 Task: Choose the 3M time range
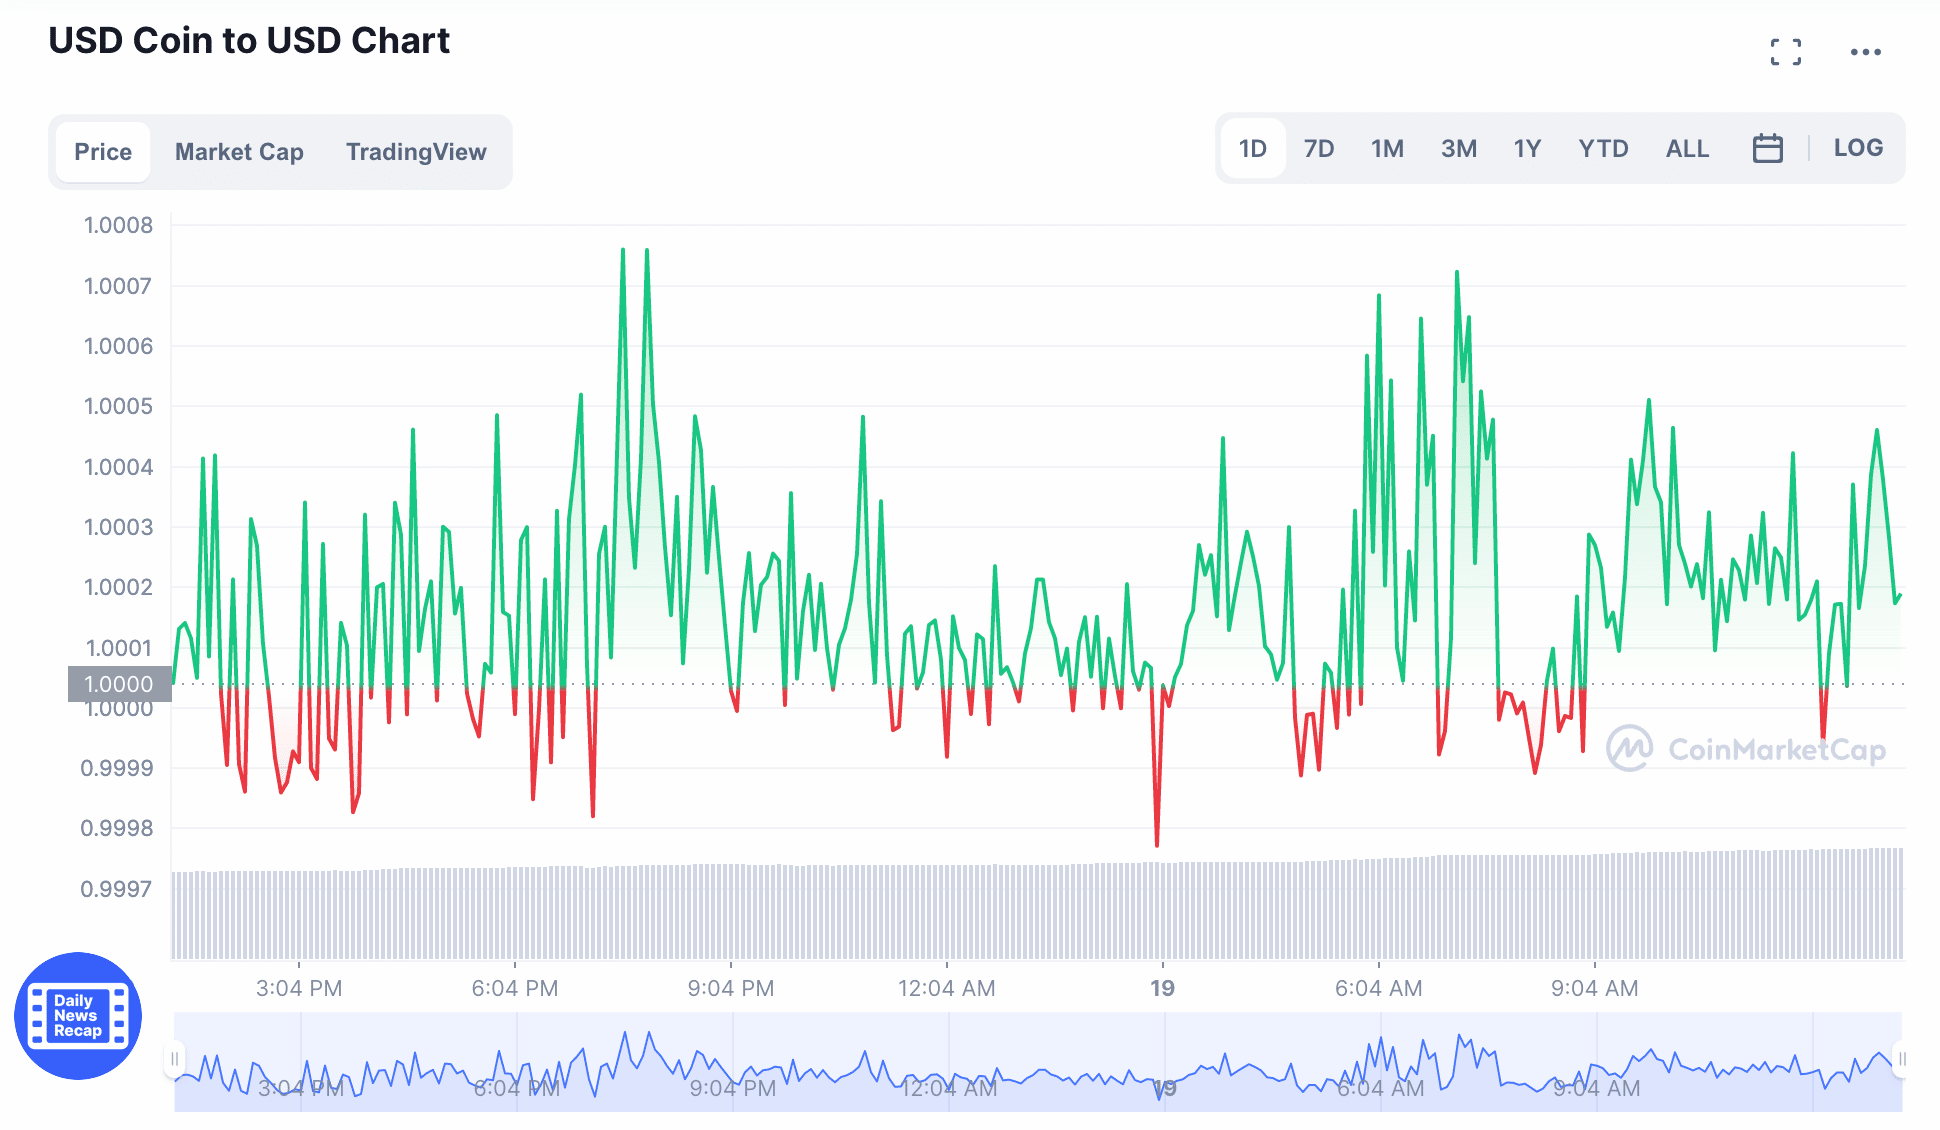pyautogui.click(x=1458, y=149)
